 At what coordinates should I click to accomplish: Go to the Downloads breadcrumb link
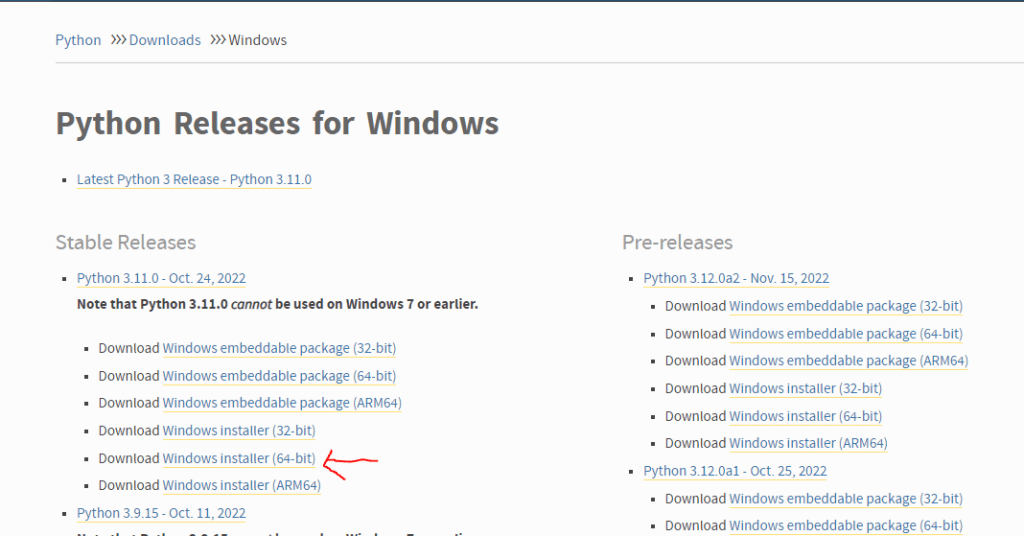click(165, 40)
